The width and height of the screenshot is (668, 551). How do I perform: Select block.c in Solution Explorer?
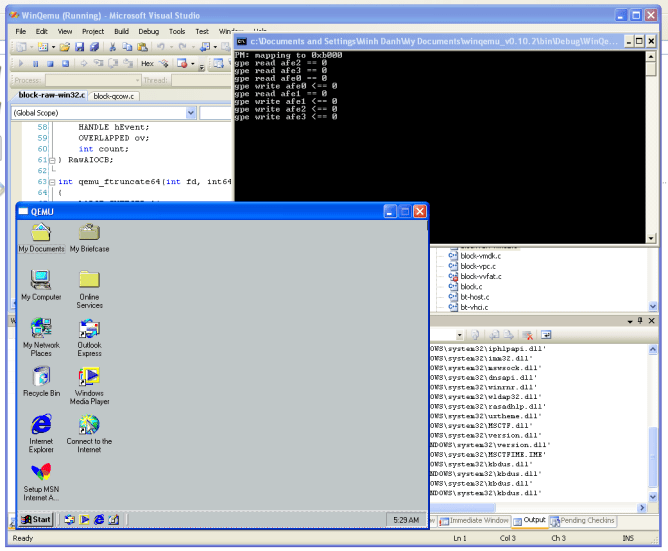coord(465,287)
